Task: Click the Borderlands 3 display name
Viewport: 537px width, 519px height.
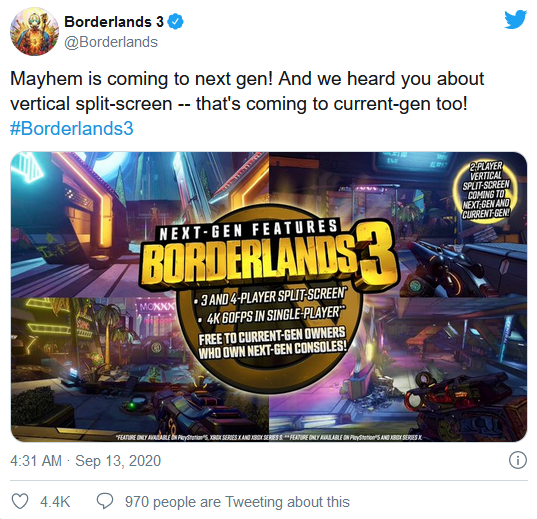Action: 114,22
